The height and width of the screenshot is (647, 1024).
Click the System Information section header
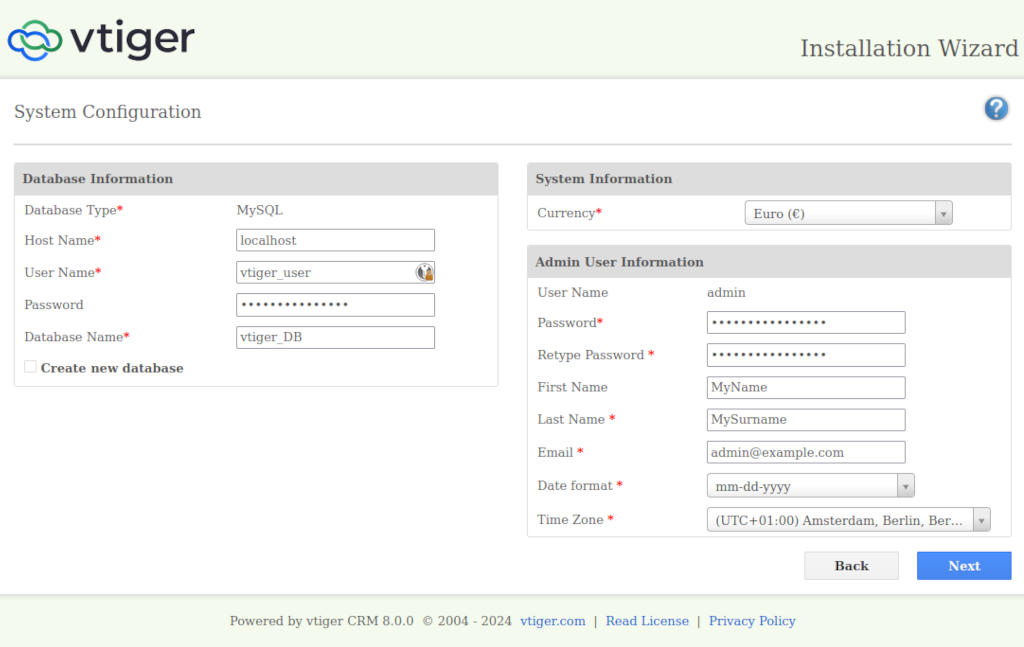(x=769, y=179)
